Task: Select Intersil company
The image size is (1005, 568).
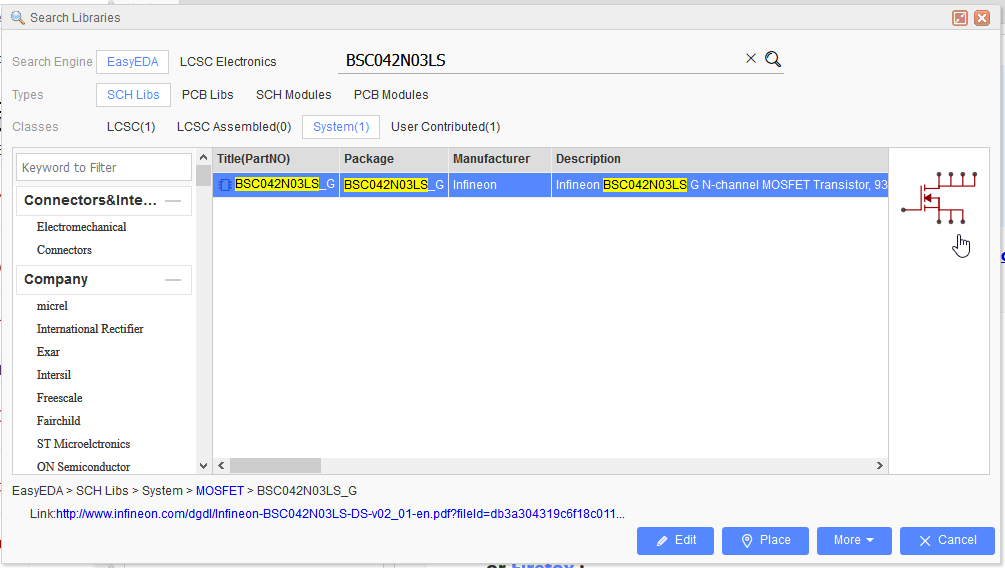Action: click(54, 375)
